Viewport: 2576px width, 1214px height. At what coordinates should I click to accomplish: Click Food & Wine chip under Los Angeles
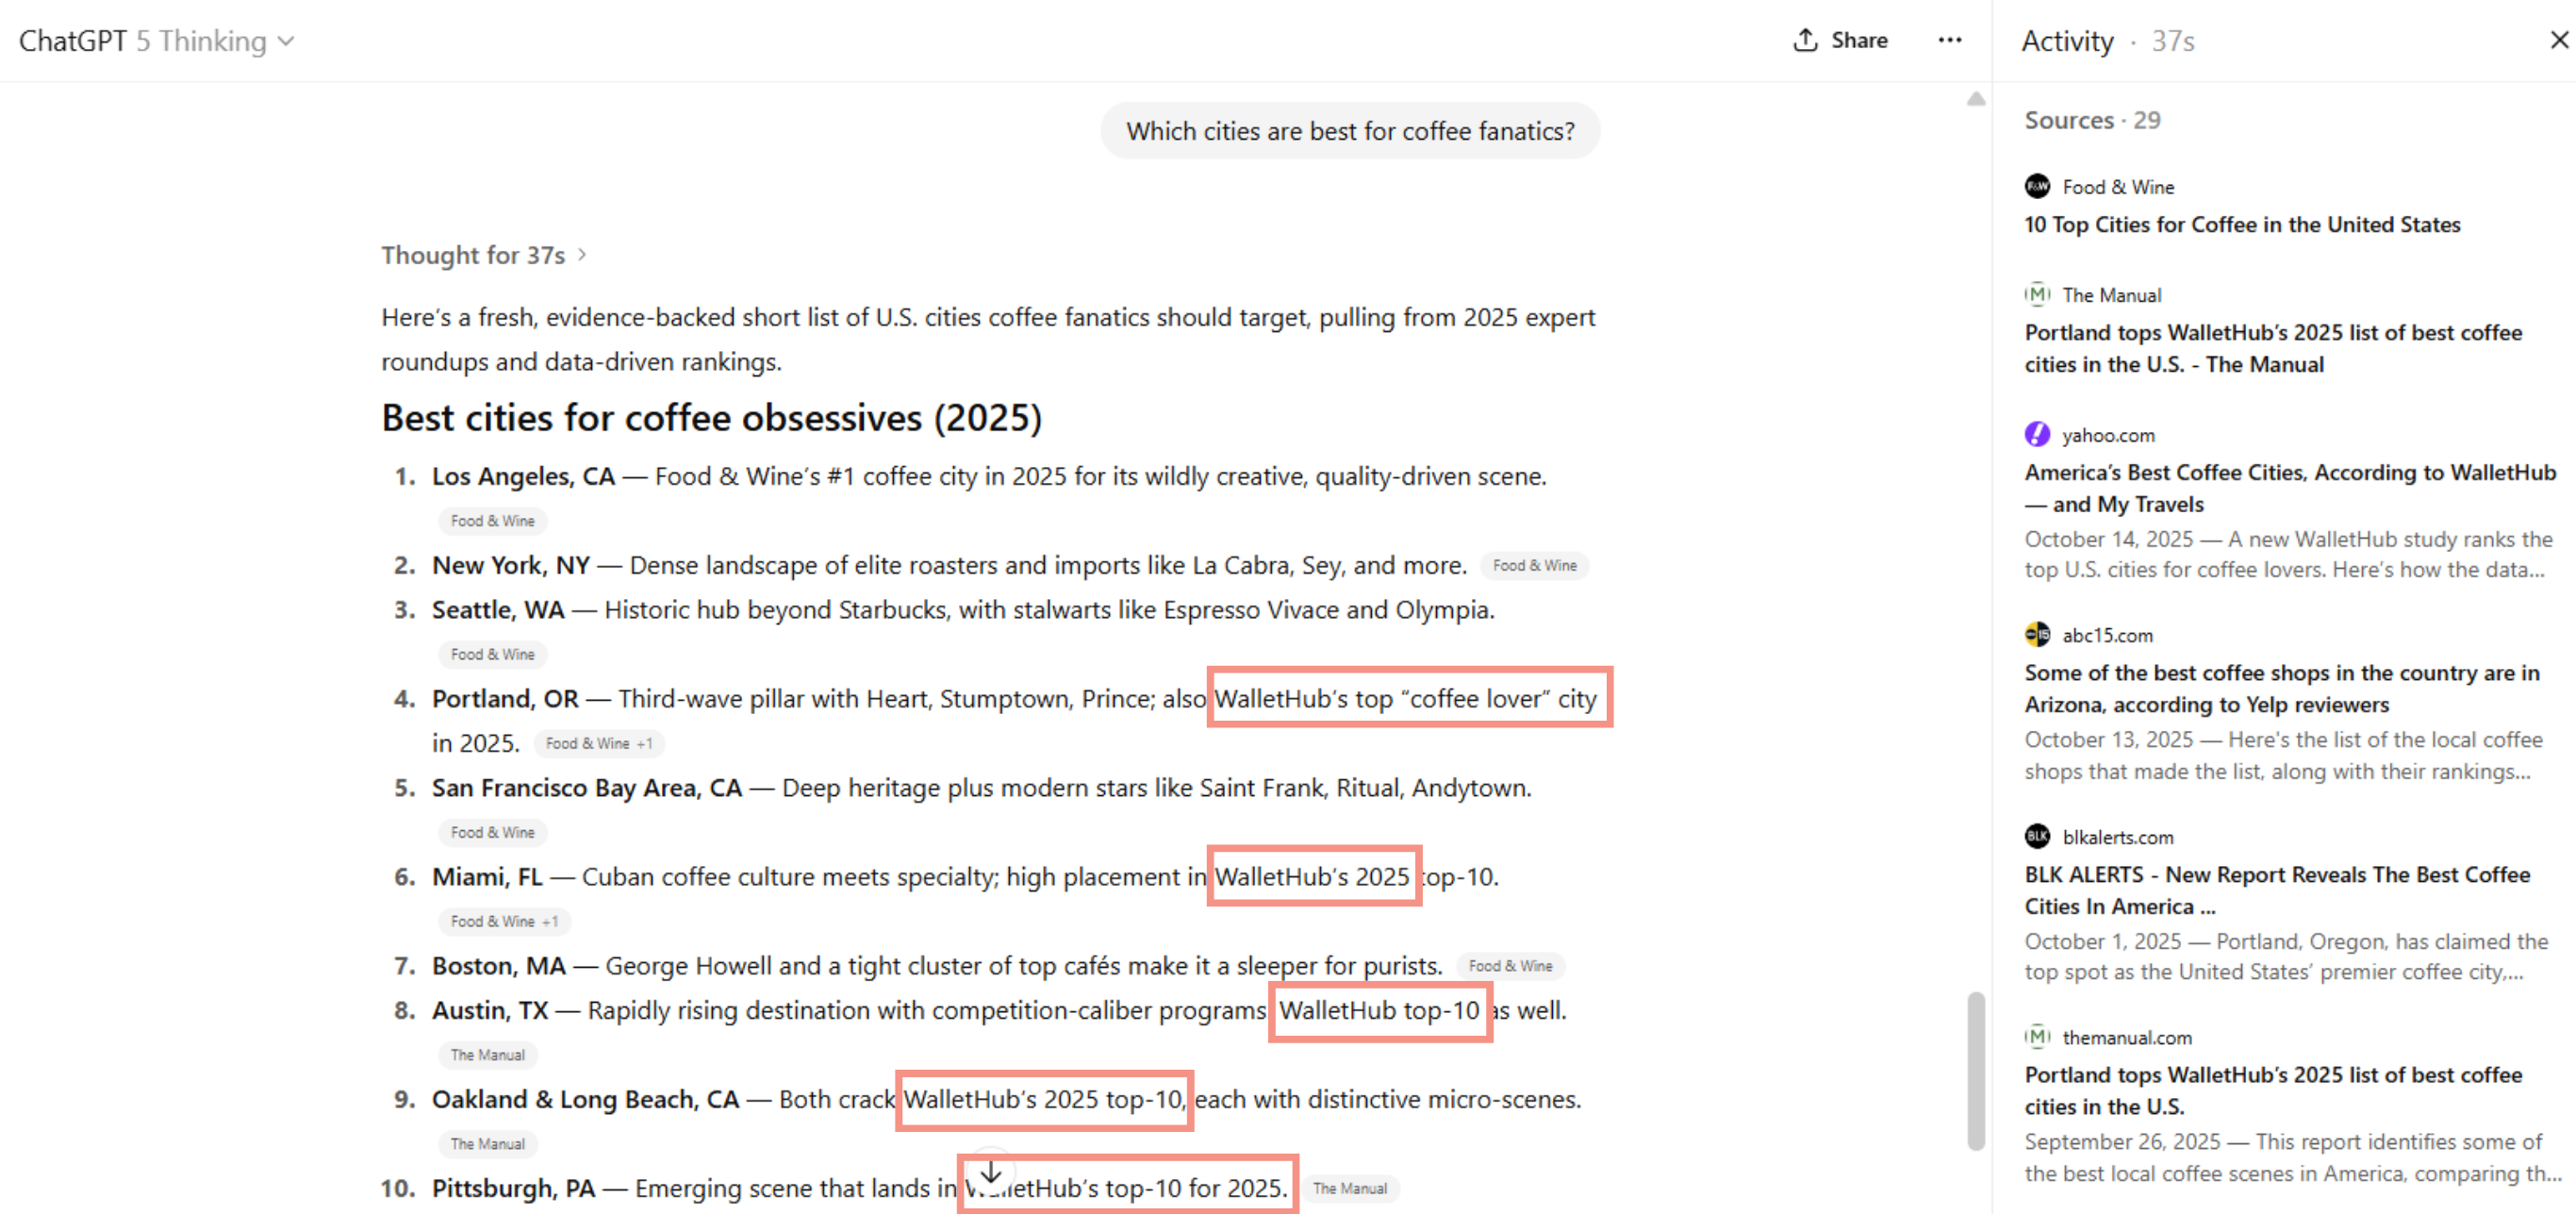[492, 521]
